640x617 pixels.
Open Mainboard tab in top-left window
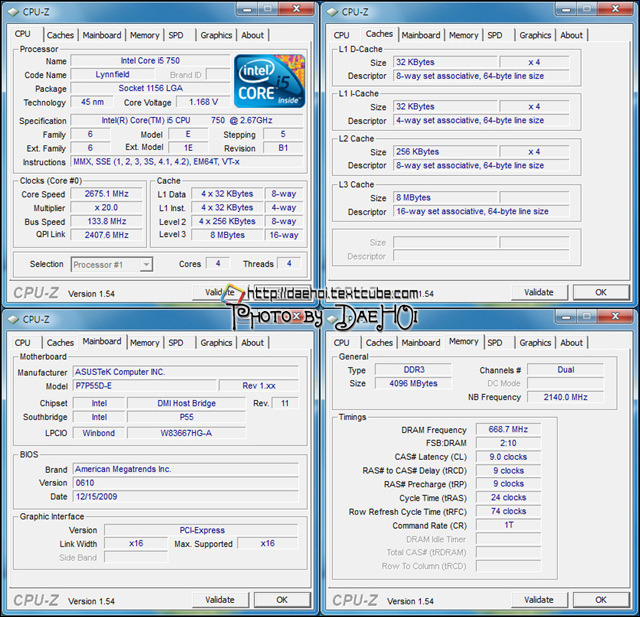click(x=102, y=35)
